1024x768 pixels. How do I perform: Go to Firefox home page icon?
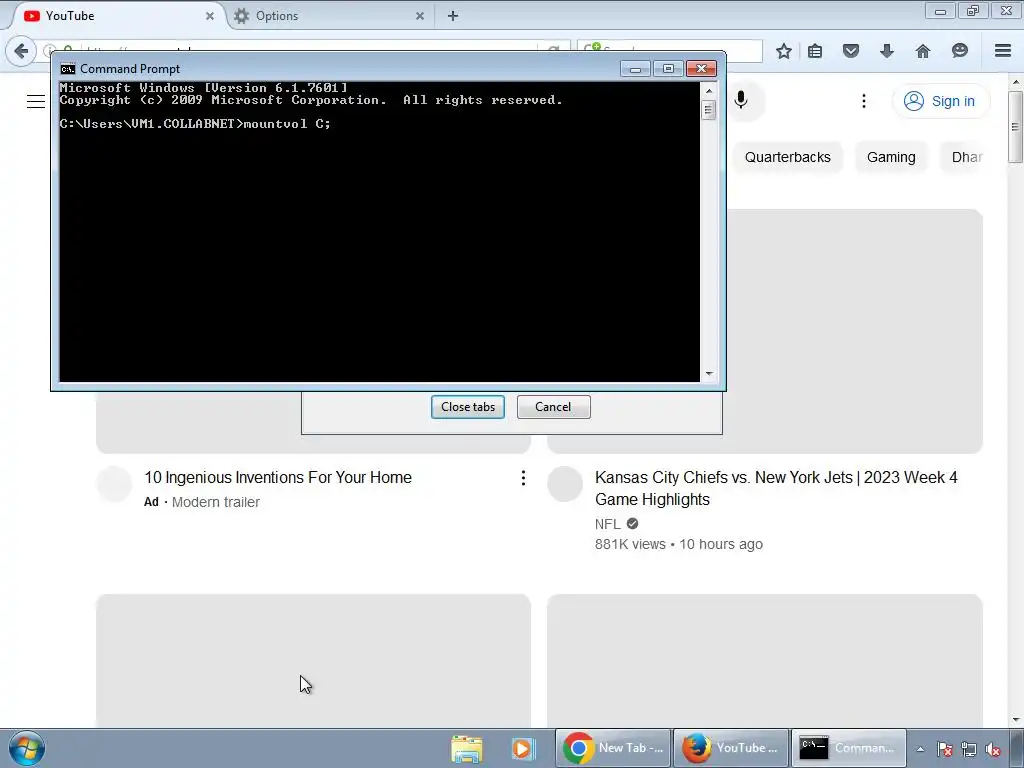(922, 51)
